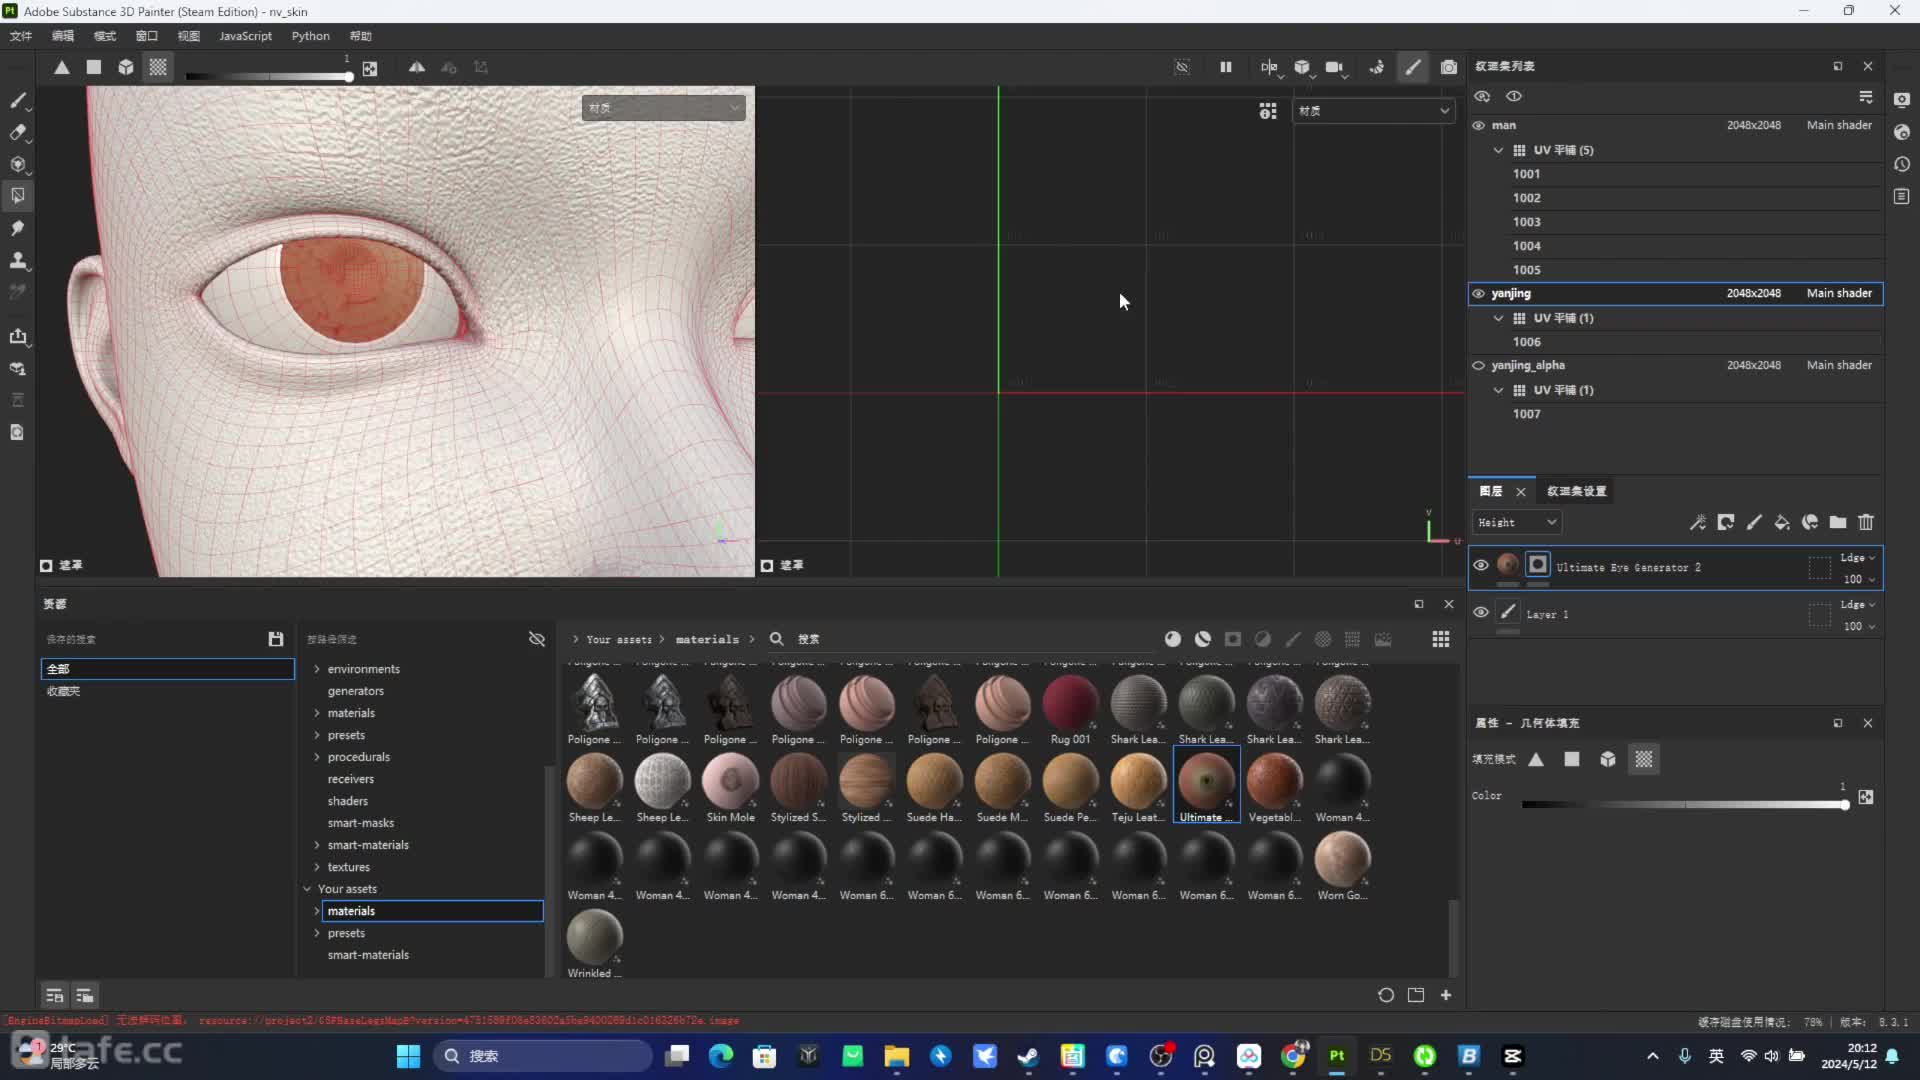Image resolution: width=1920 pixels, height=1080 pixels.
Task: Add a folder in layers panel
Action: click(1837, 522)
